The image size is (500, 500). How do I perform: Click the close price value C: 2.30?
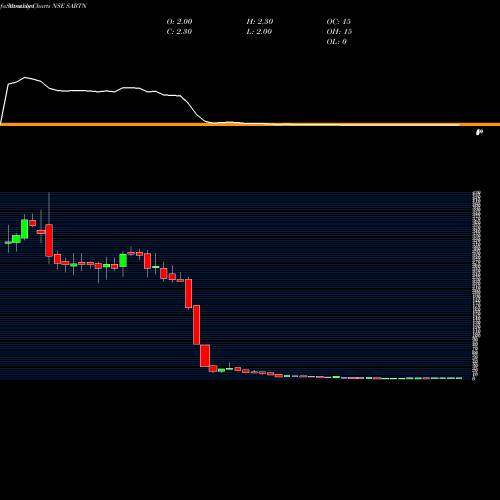click(179, 31)
